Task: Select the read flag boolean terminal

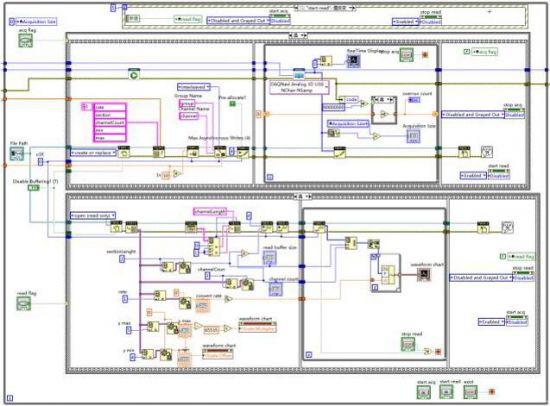Action: click(24, 303)
